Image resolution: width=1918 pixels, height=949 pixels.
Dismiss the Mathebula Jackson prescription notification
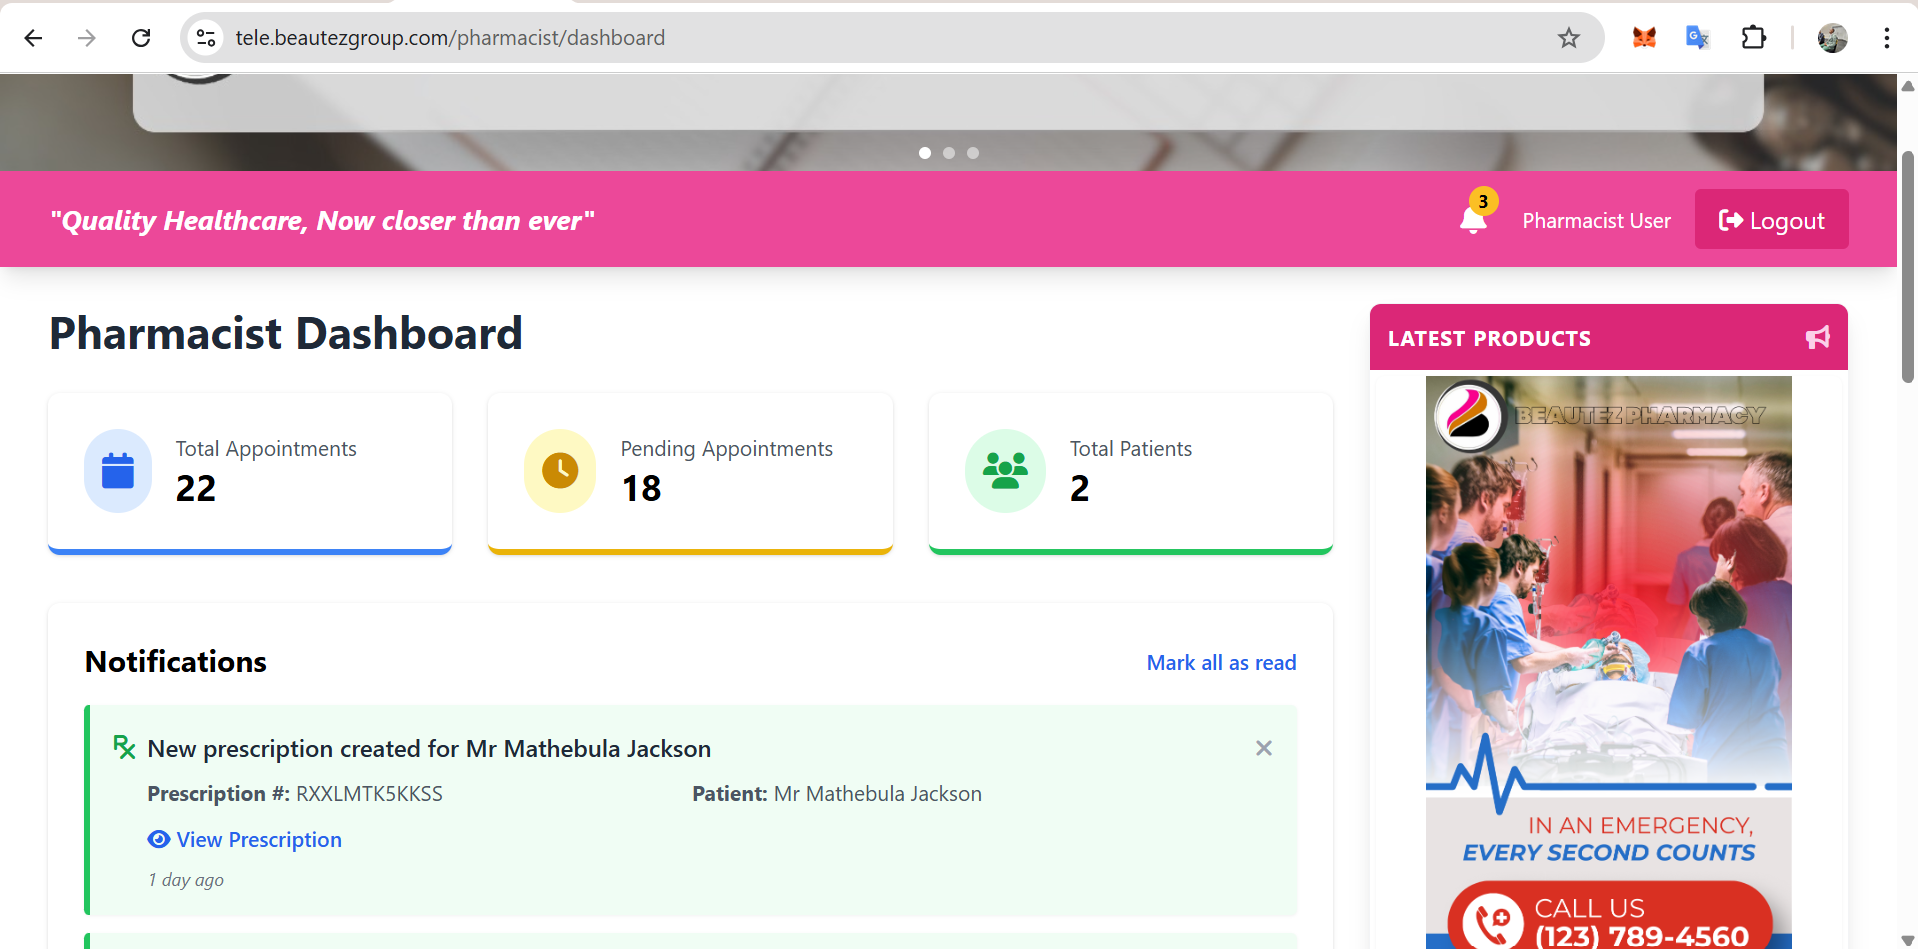[1264, 748]
